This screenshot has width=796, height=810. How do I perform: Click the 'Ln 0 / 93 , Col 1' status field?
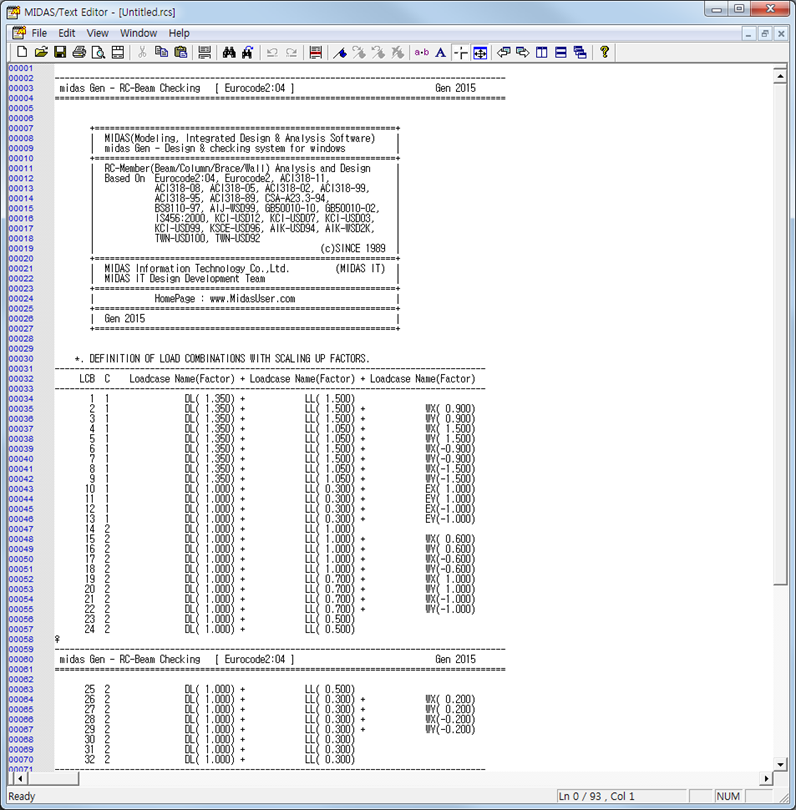click(622, 796)
